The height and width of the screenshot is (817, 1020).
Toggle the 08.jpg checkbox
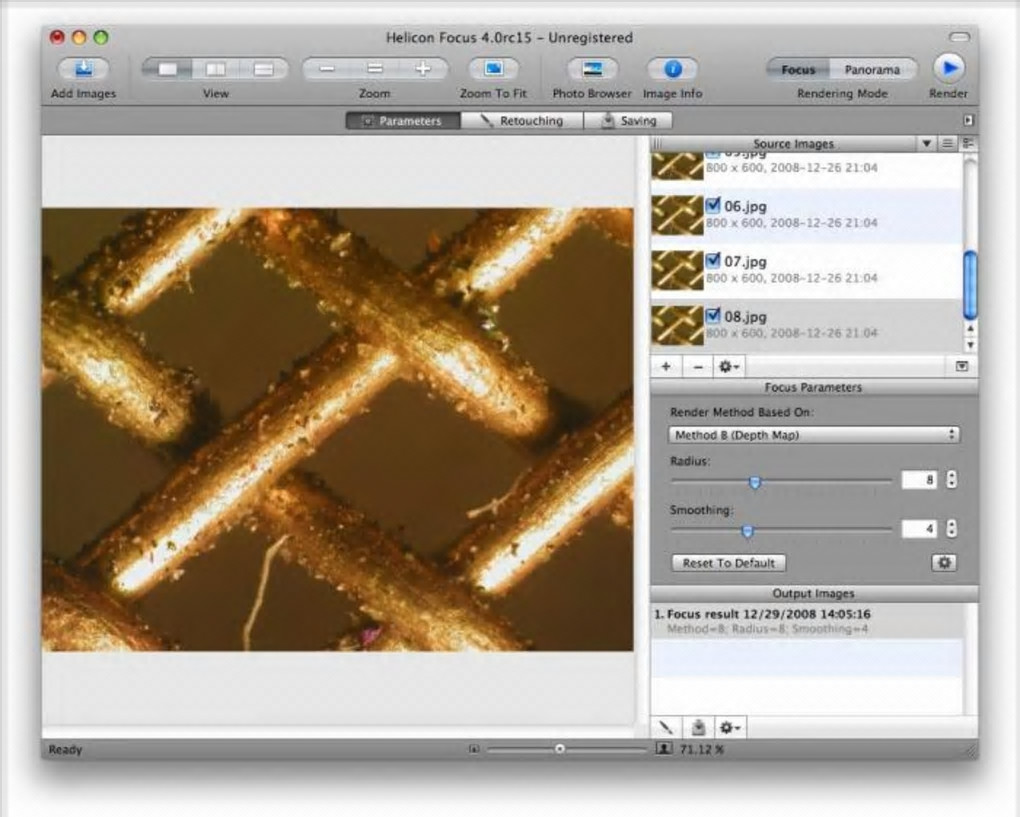point(713,316)
